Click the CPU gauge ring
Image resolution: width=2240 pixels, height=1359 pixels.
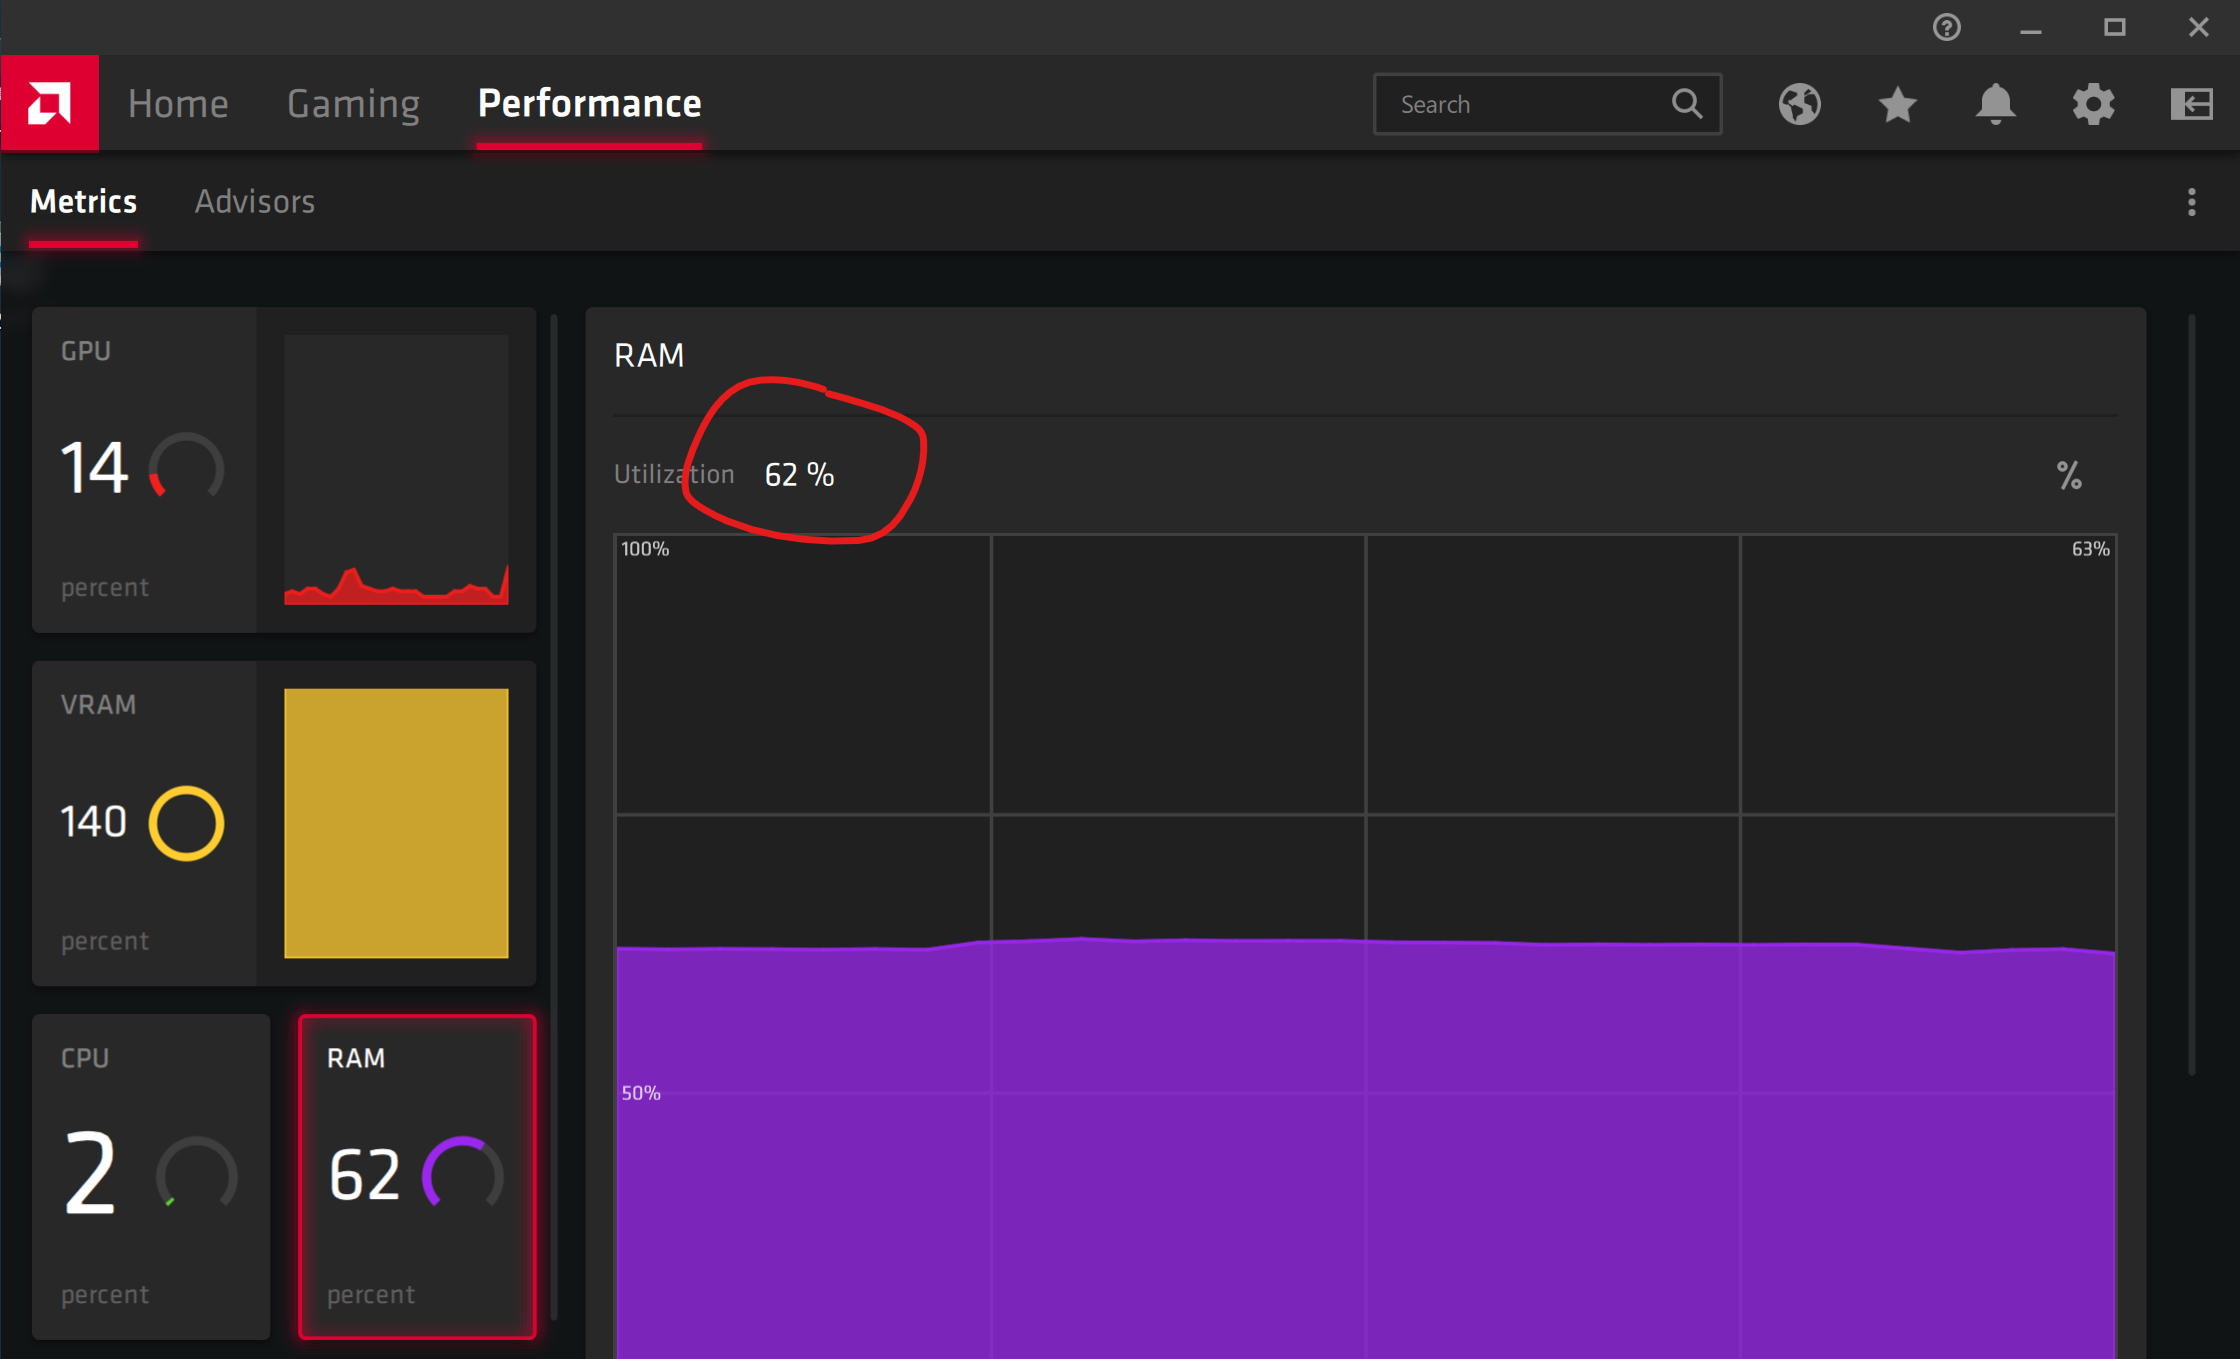point(196,1173)
